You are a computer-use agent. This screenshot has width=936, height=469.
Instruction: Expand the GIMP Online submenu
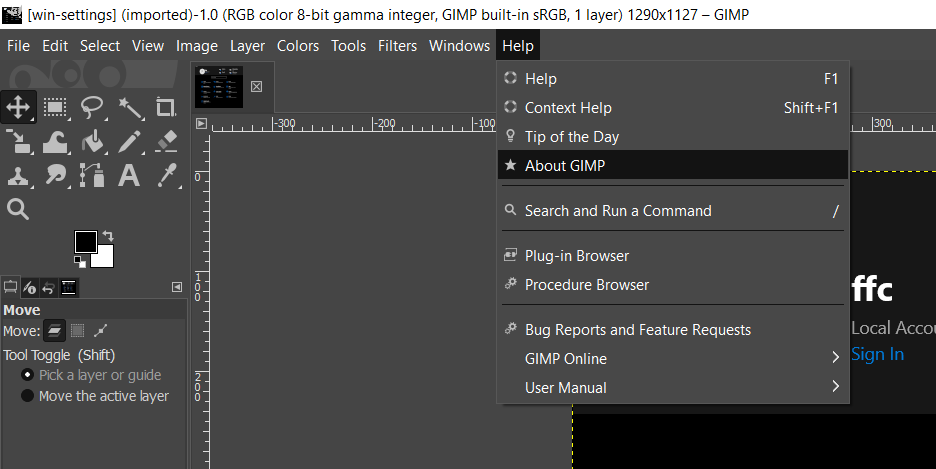point(673,359)
